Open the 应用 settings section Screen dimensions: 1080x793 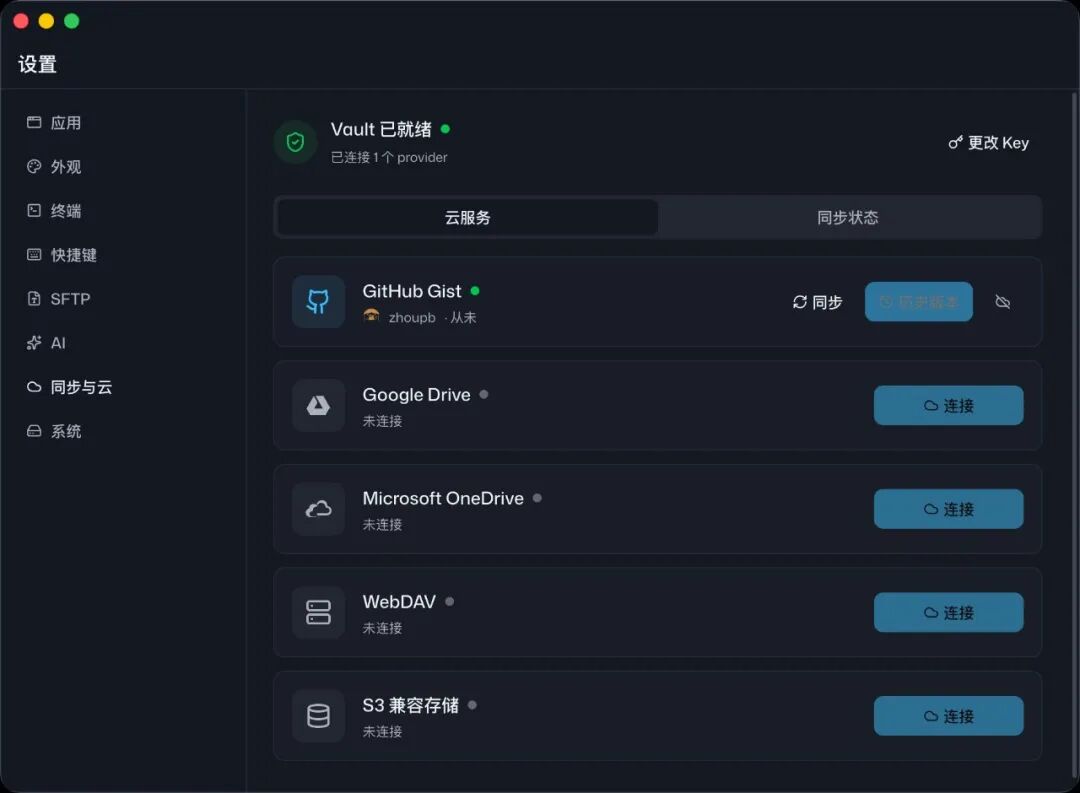pyautogui.click(x=54, y=123)
